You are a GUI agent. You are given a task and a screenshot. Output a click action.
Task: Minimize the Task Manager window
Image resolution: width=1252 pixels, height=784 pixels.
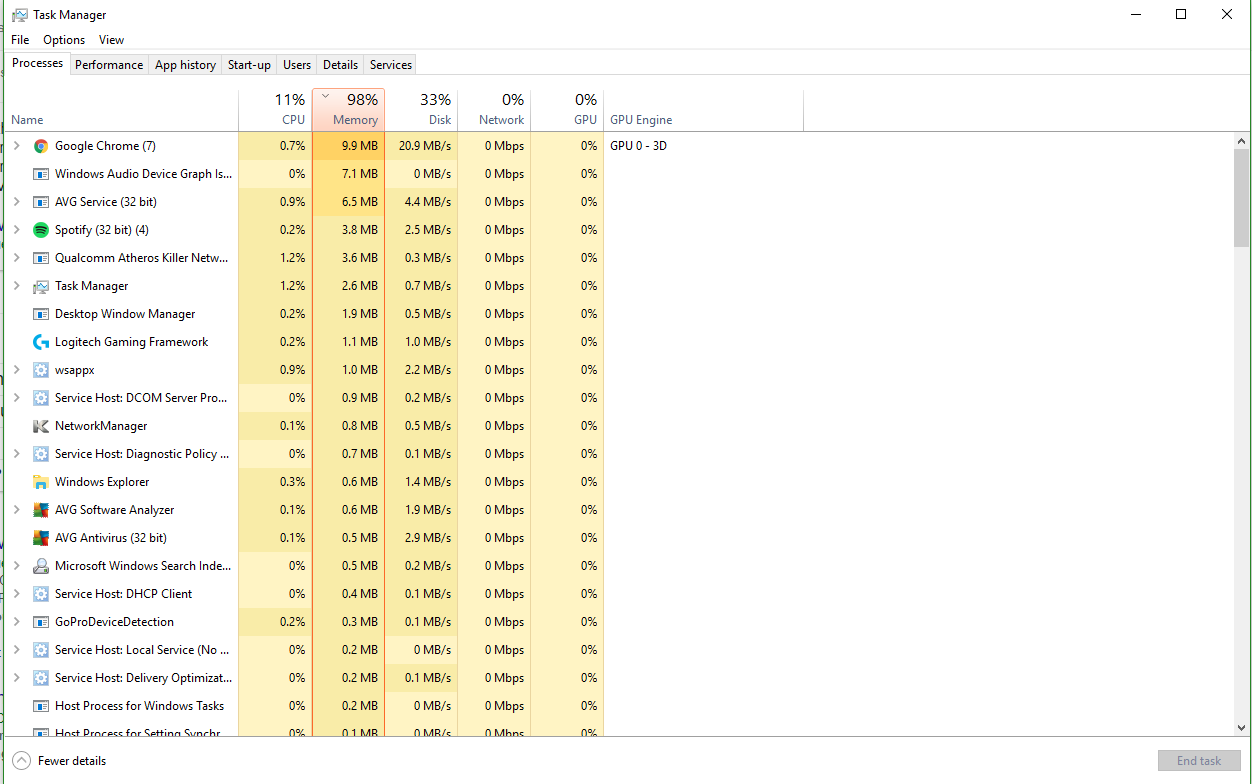point(1135,15)
